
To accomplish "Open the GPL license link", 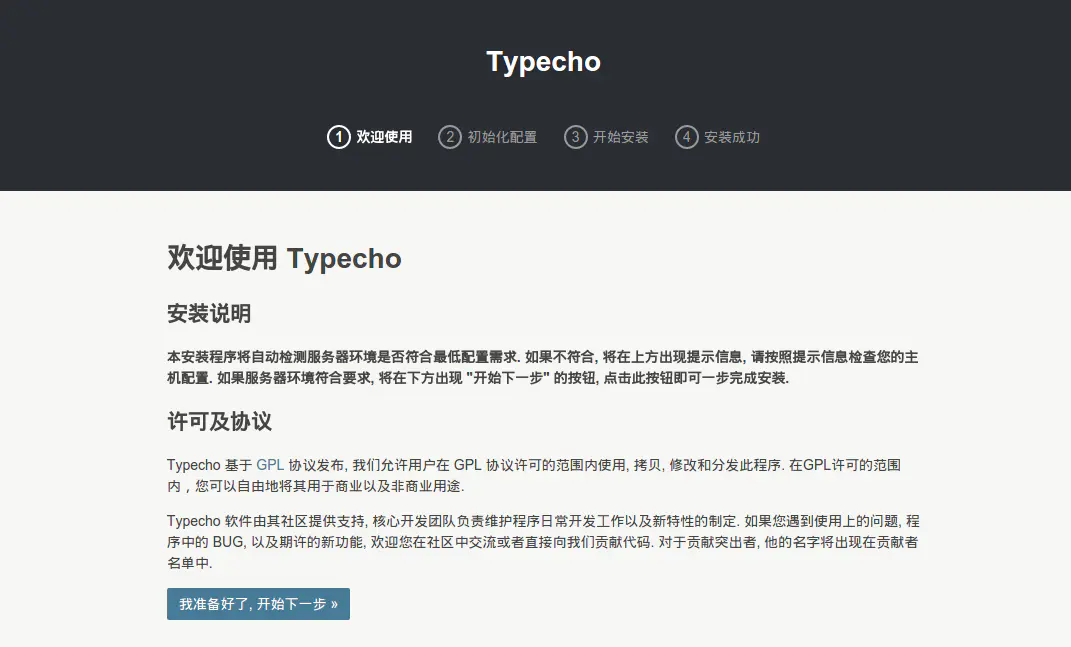I will 270,465.
